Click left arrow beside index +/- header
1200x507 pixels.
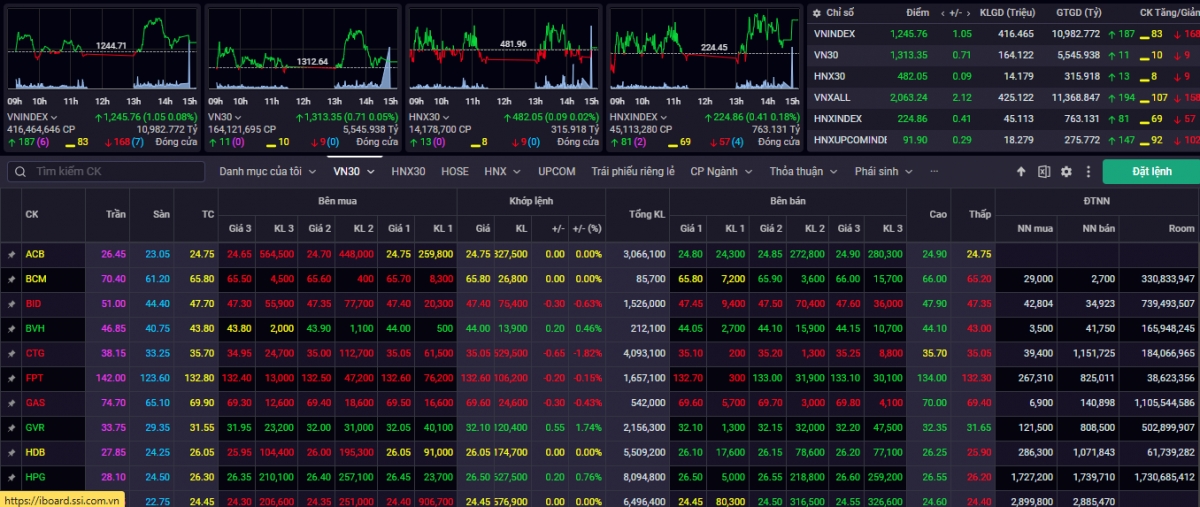tap(943, 13)
